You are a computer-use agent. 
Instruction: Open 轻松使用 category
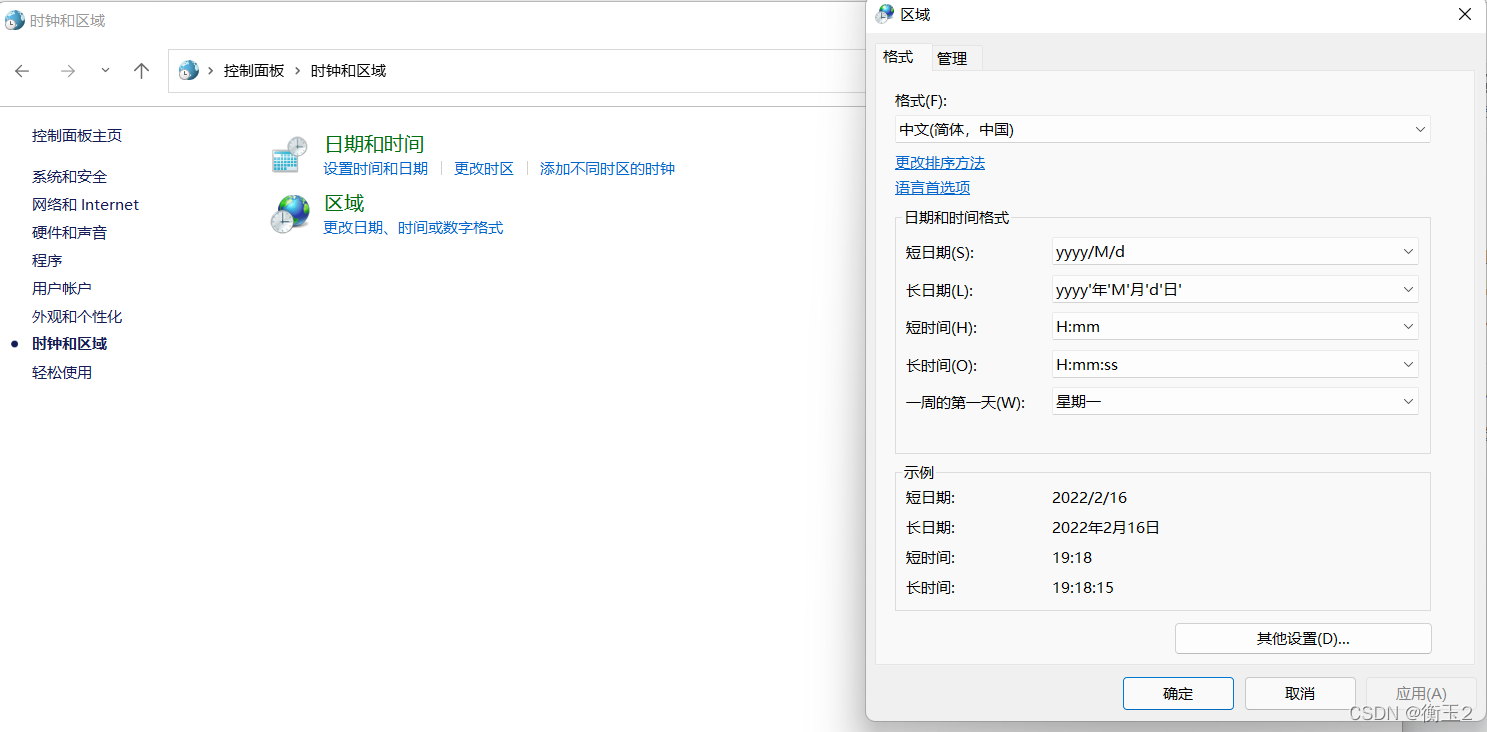pyautogui.click(x=62, y=373)
